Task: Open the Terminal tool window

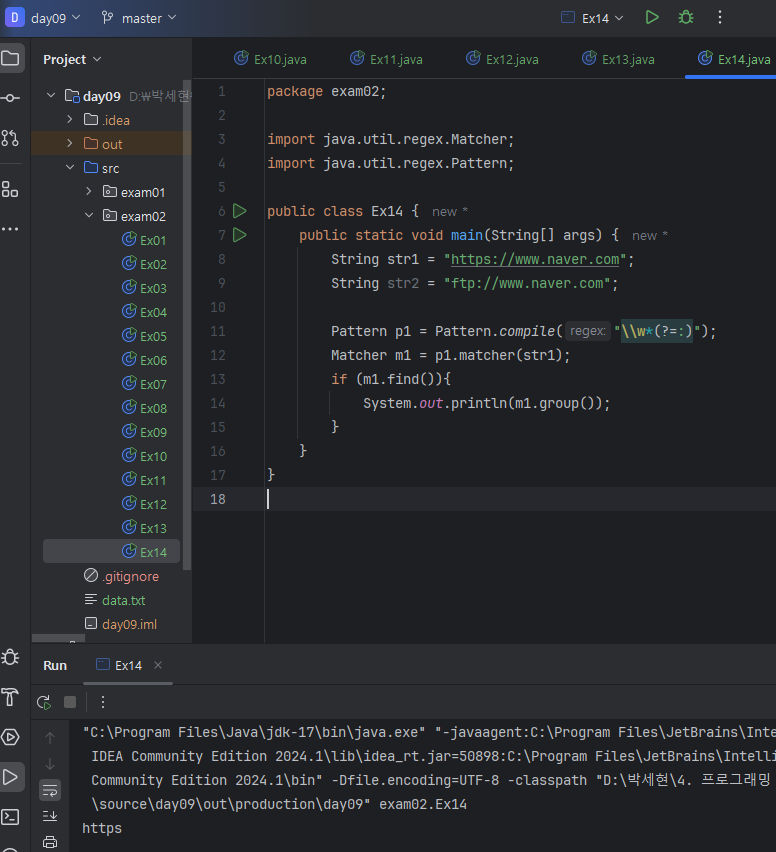Action: [x=10, y=817]
